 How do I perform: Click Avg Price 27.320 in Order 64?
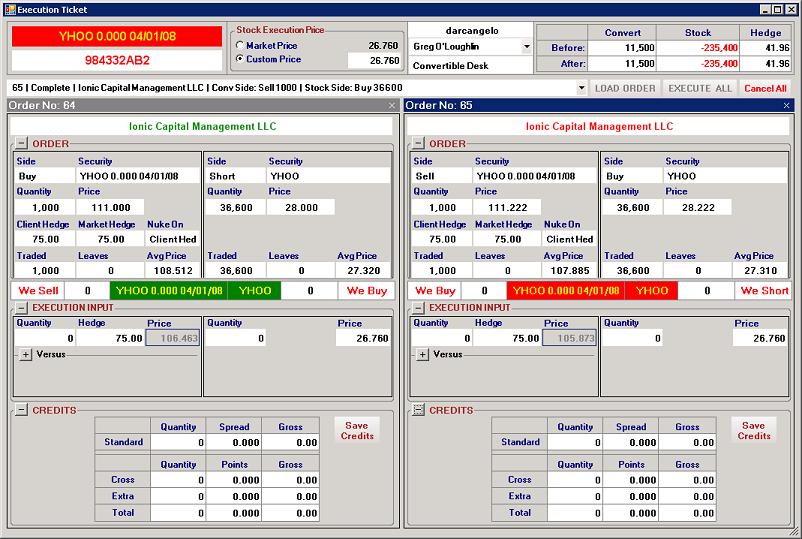click(x=363, y=270)
